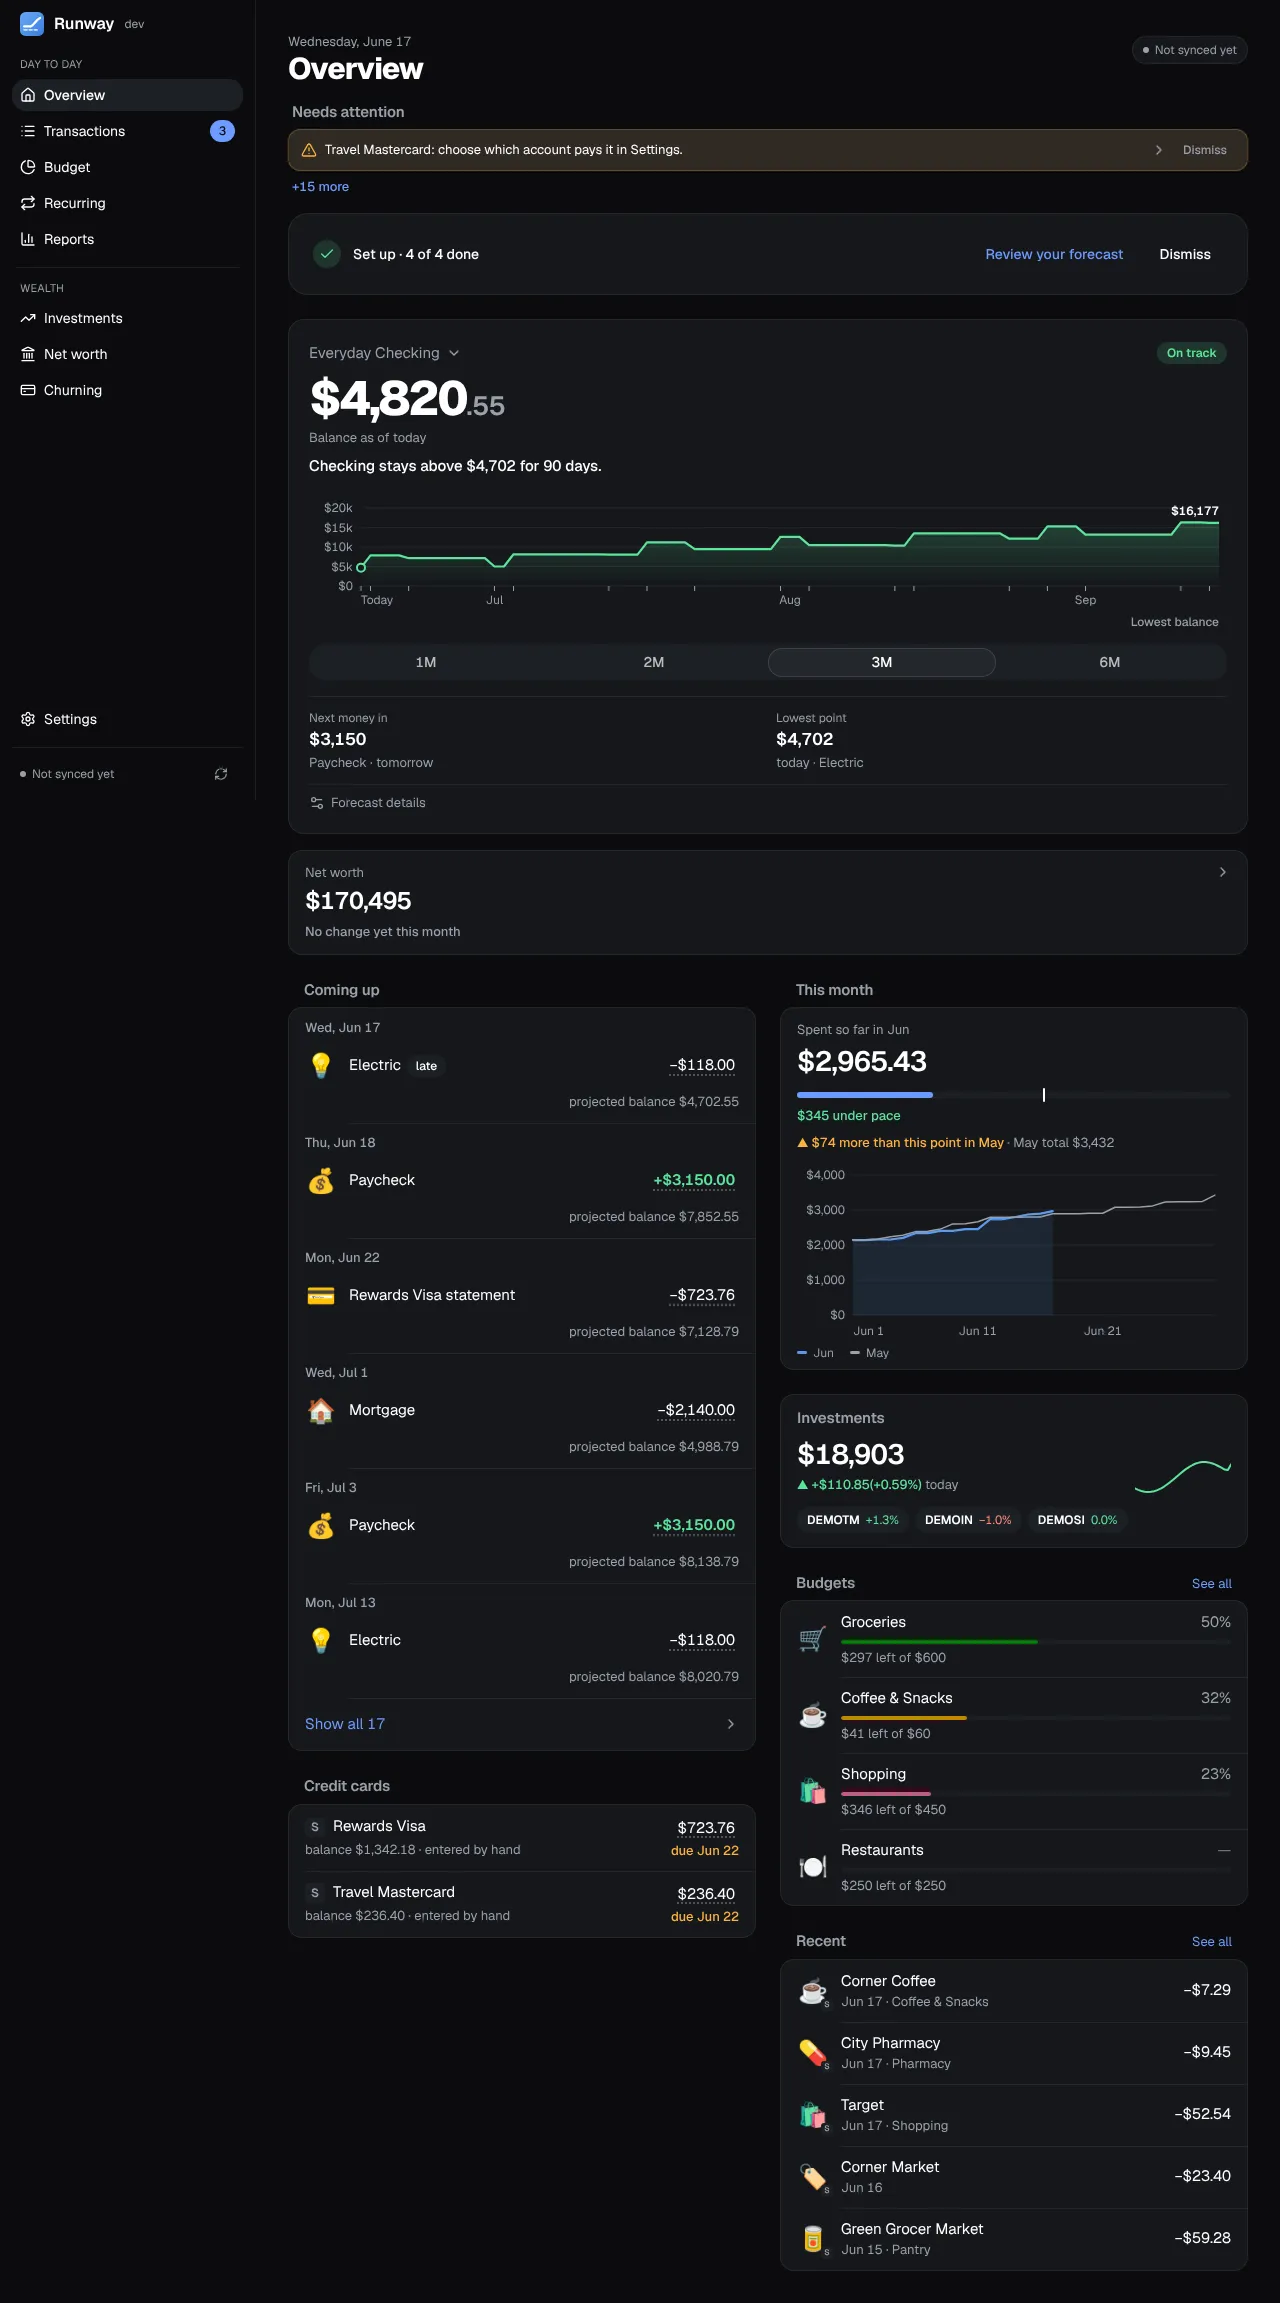Viewport: 1280px width, 2303px height.
Task: Dismiss the Travel Mastercard alert
Action: (1204, 150)
